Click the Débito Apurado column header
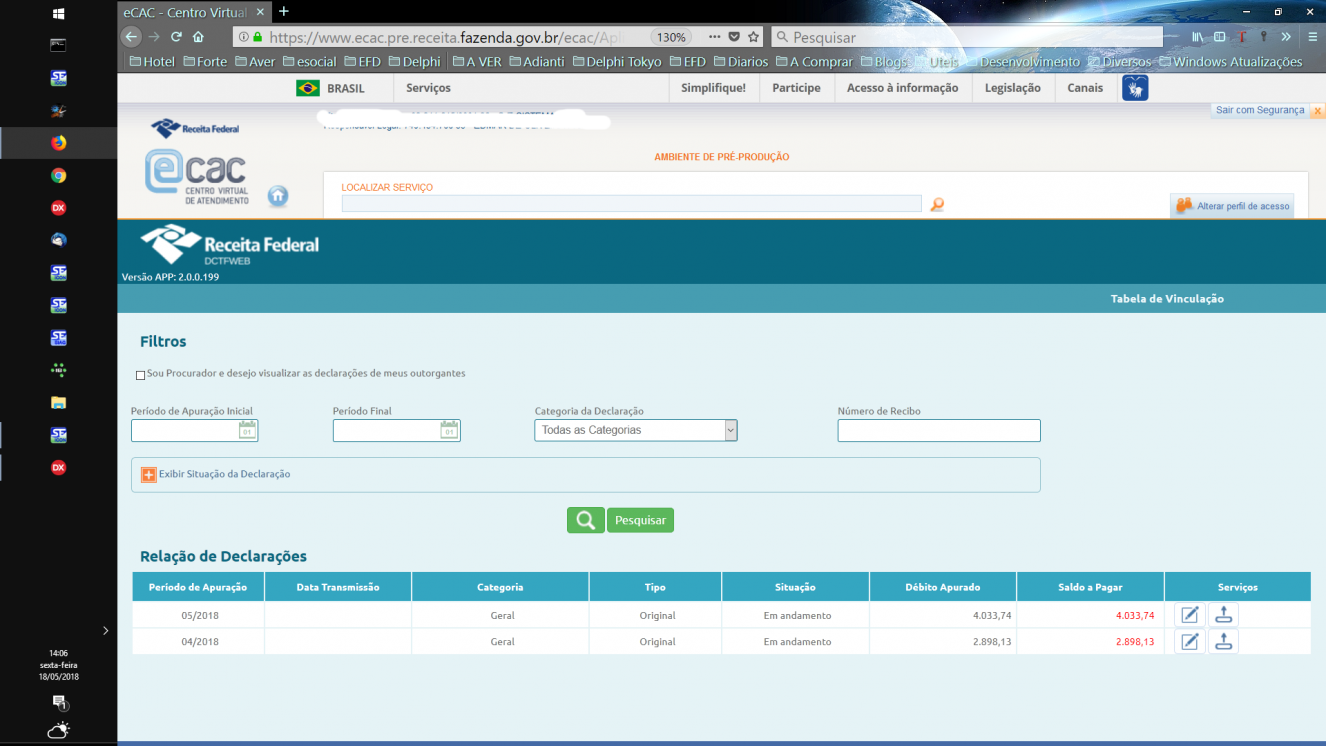The height and width of the screenshot is (746, 1326). [943, 587]
